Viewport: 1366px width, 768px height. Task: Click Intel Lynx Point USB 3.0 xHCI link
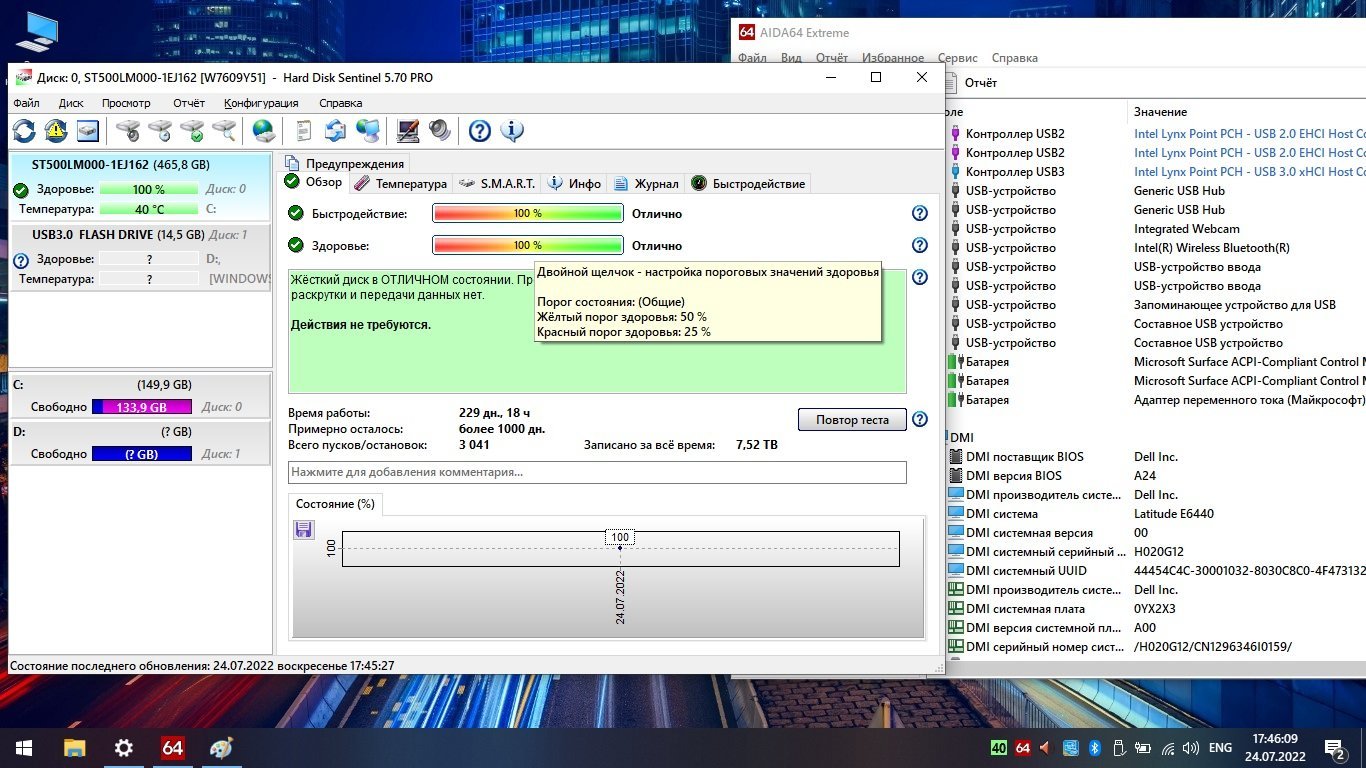point(1250,172)
